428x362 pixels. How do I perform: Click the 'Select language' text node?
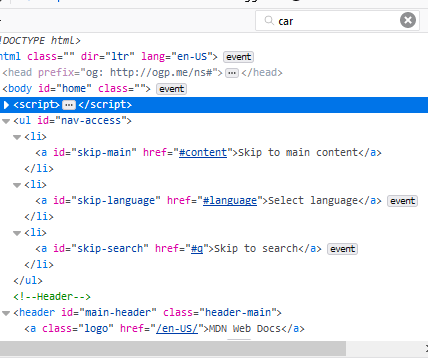[x=313, y=201]
